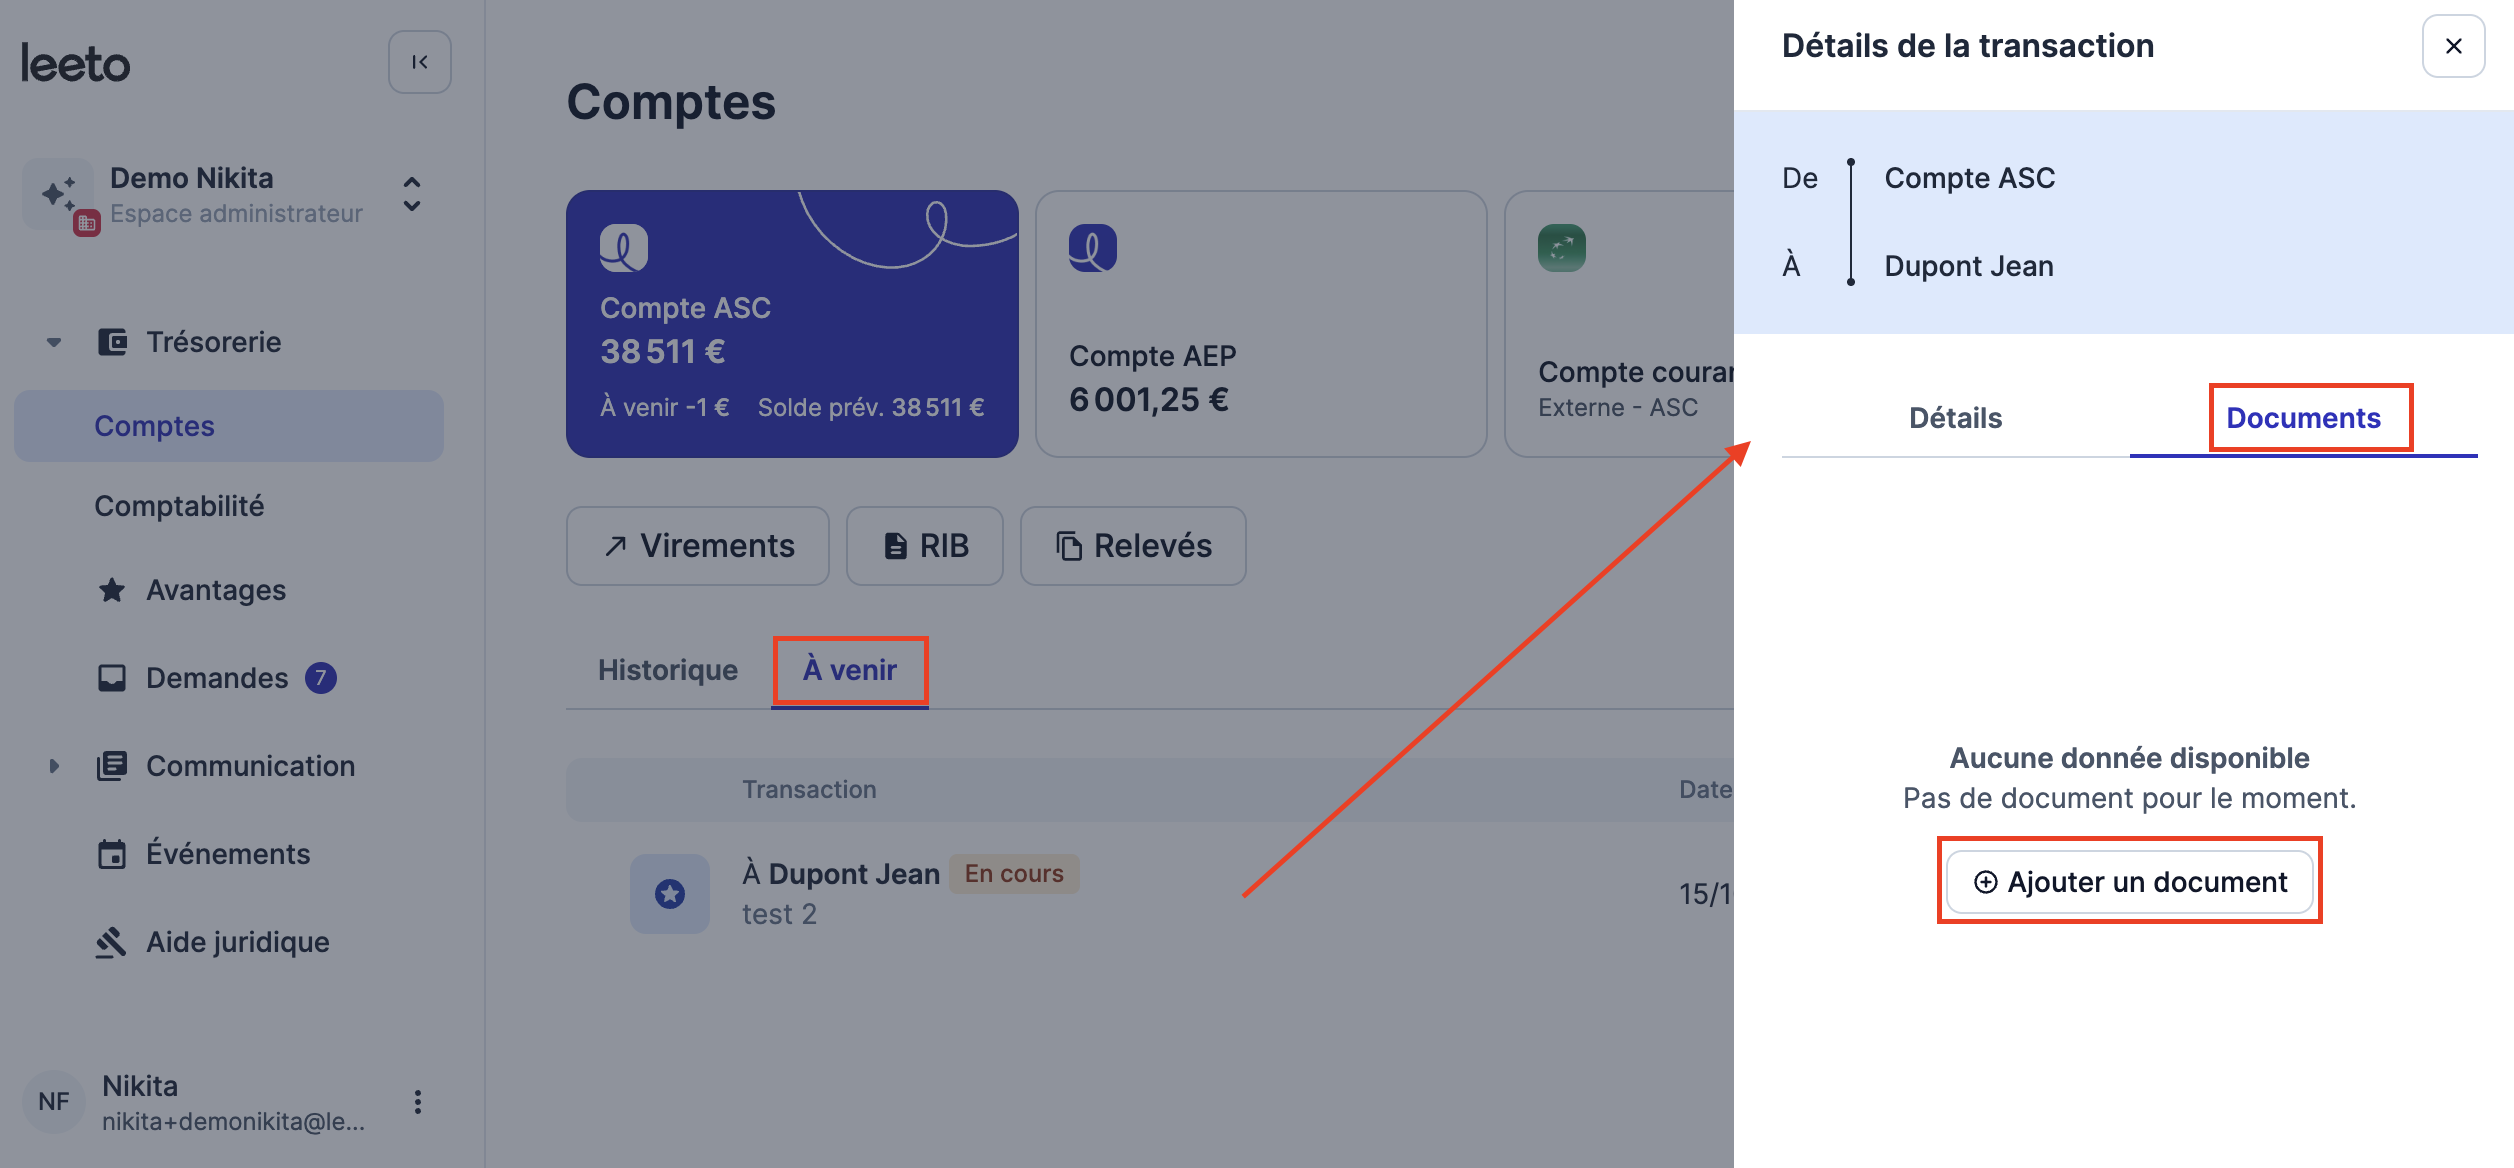Open the Nikita user options menu
The height and width of the screenshot is (1168, 2514).
coord(418,1102)
